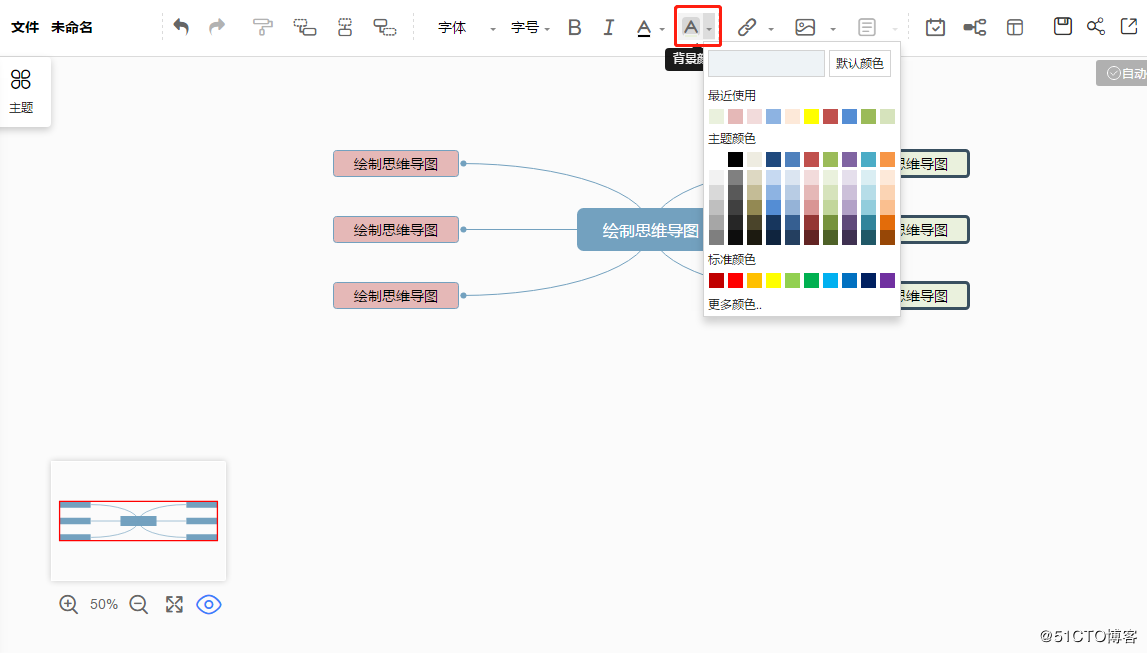This screenshot has height=653, width=1147.
Task: Expand the note dropdown arrow
Action: coord(895,29)
